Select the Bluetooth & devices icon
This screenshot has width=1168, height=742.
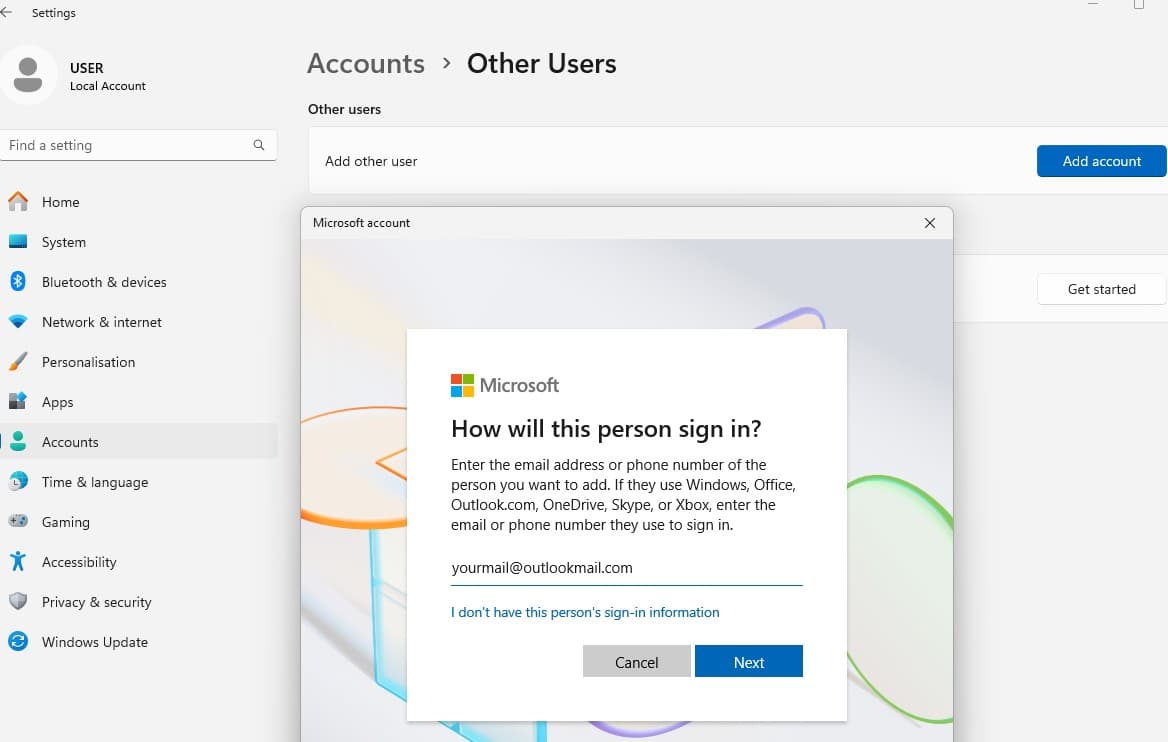(x=18, y=282)
